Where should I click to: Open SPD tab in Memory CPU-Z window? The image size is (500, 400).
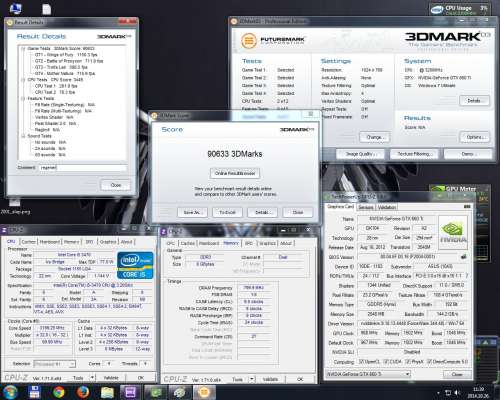pos(249,243)
